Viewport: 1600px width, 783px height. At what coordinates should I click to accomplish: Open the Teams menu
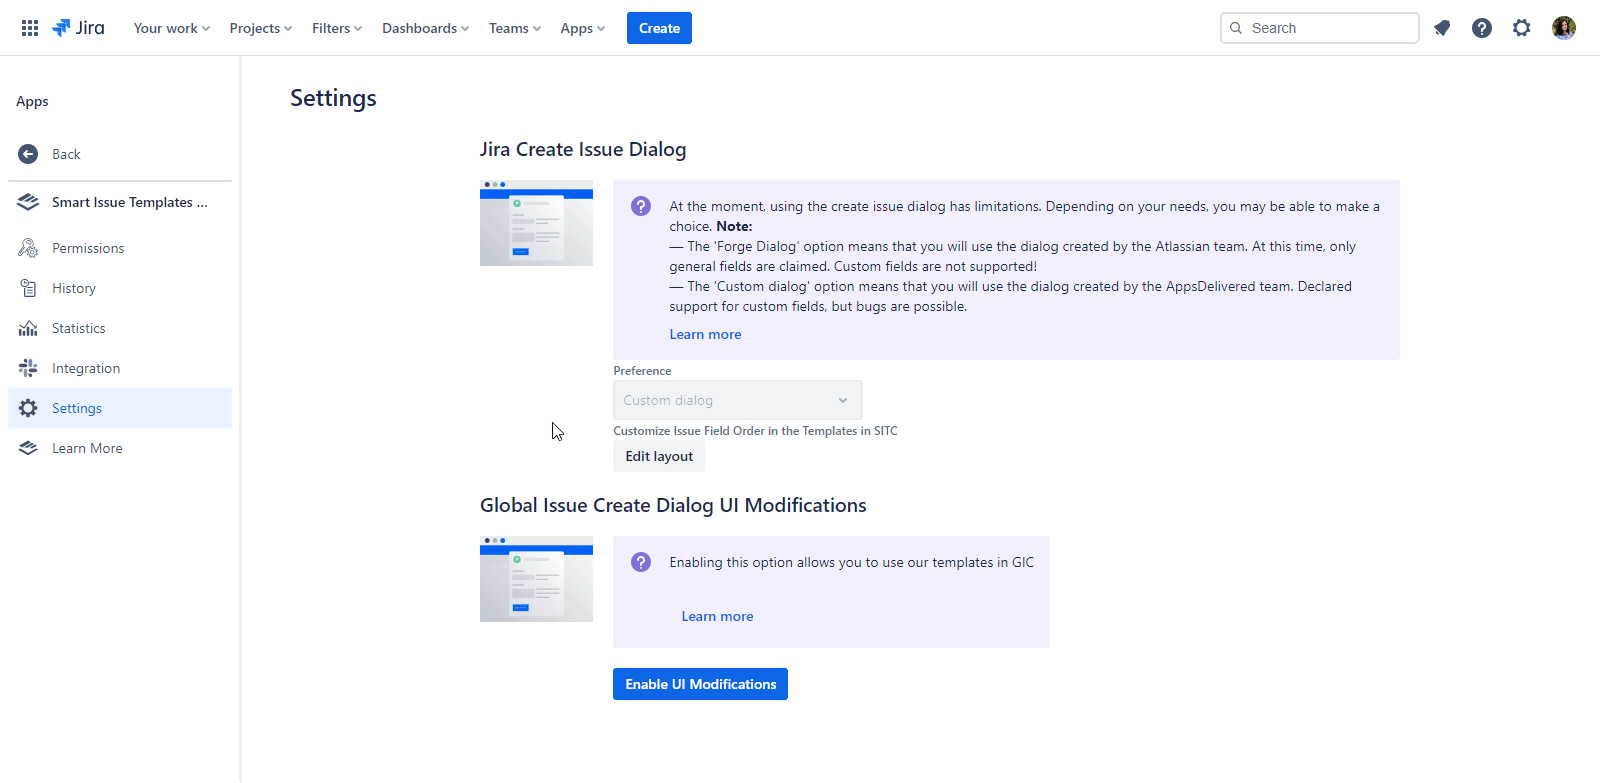[514, 28]
